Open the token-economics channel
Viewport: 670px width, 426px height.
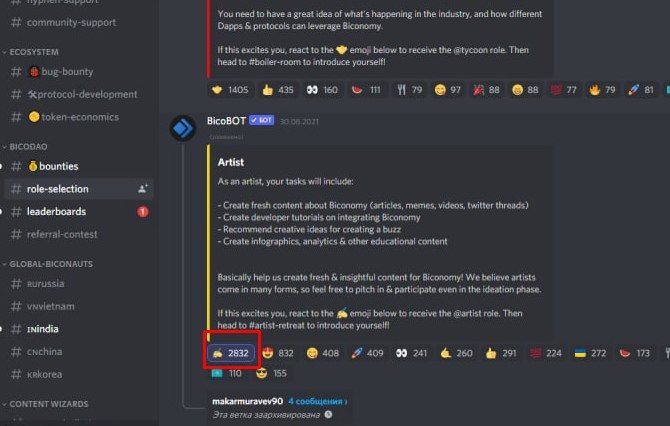click(79, 117)
